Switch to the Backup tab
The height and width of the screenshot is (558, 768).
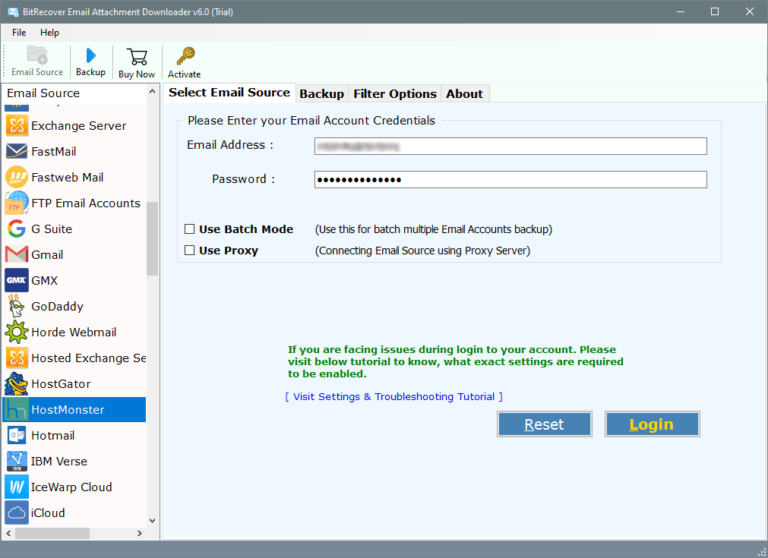(322, 94)
